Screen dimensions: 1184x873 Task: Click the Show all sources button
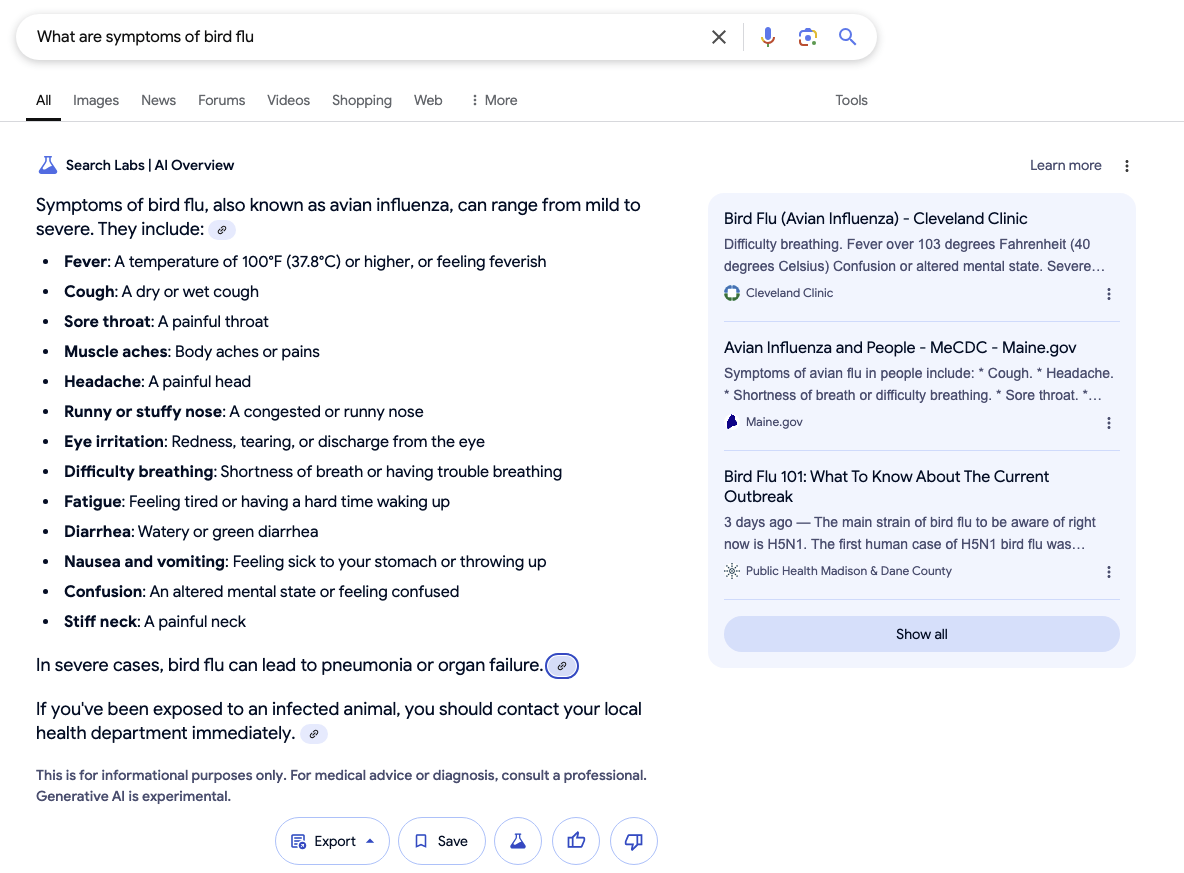coord(921,633)
